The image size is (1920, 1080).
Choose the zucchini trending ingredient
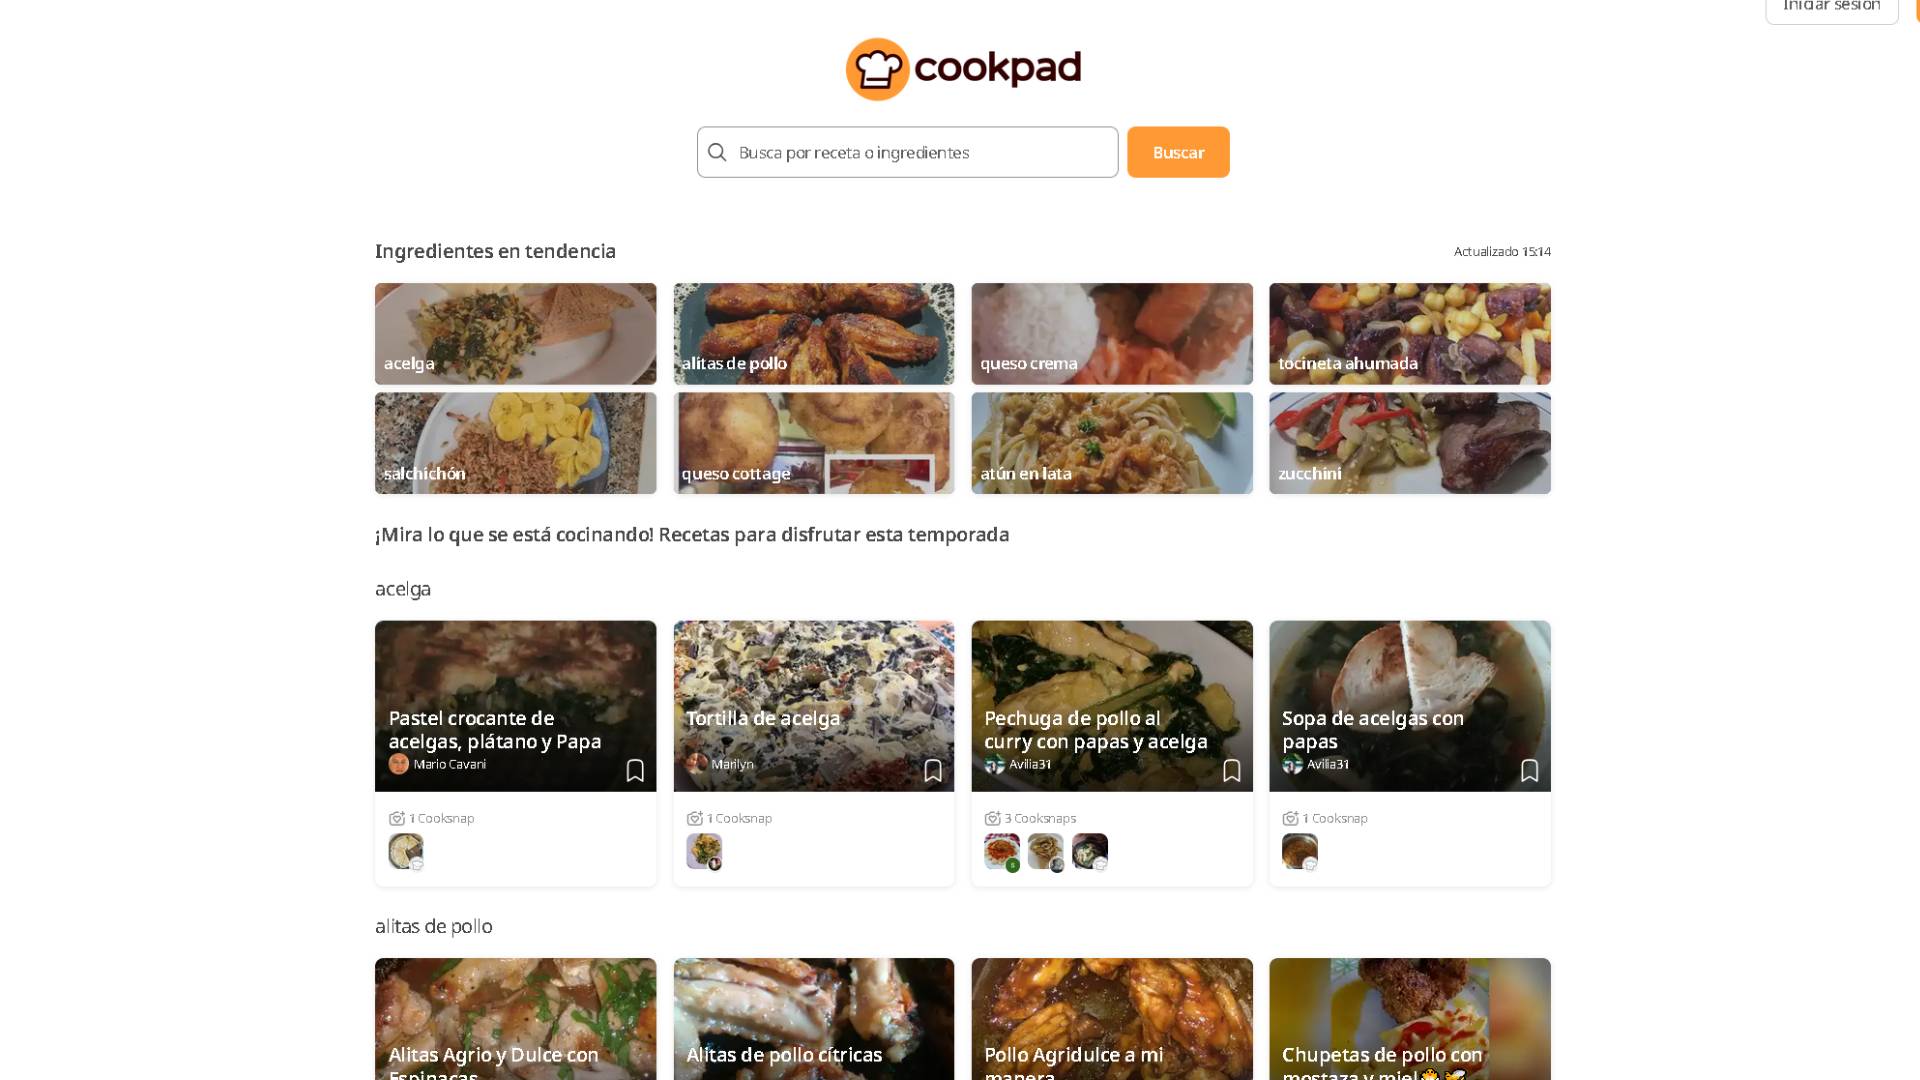pos(1410,443)
